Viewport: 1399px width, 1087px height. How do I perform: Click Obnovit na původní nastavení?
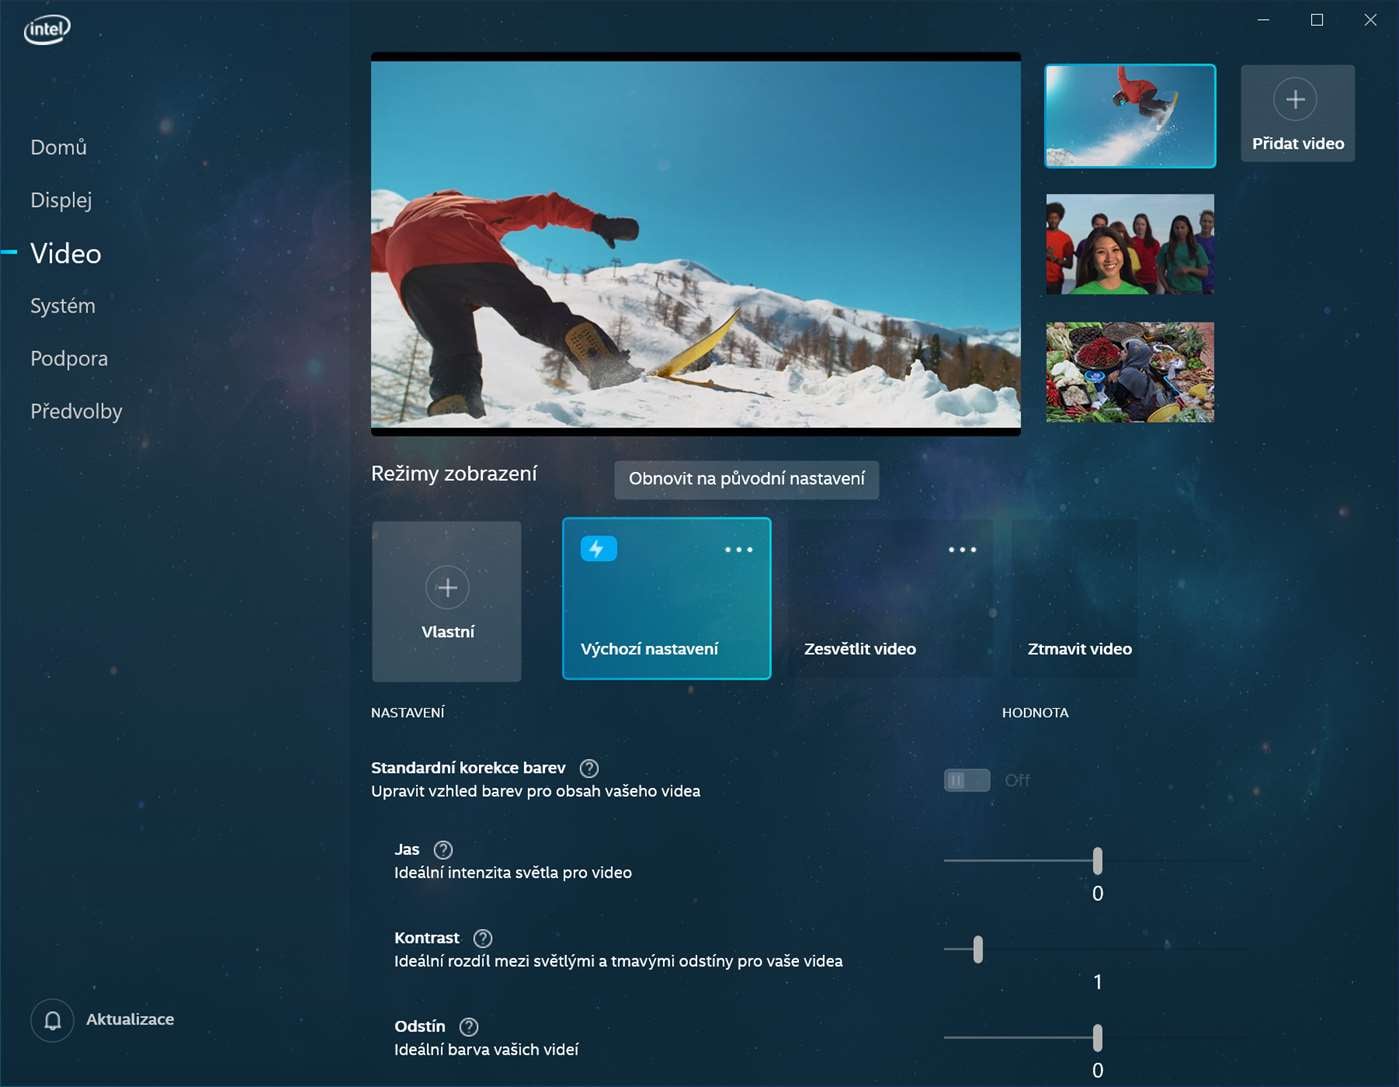click(746, 479)
